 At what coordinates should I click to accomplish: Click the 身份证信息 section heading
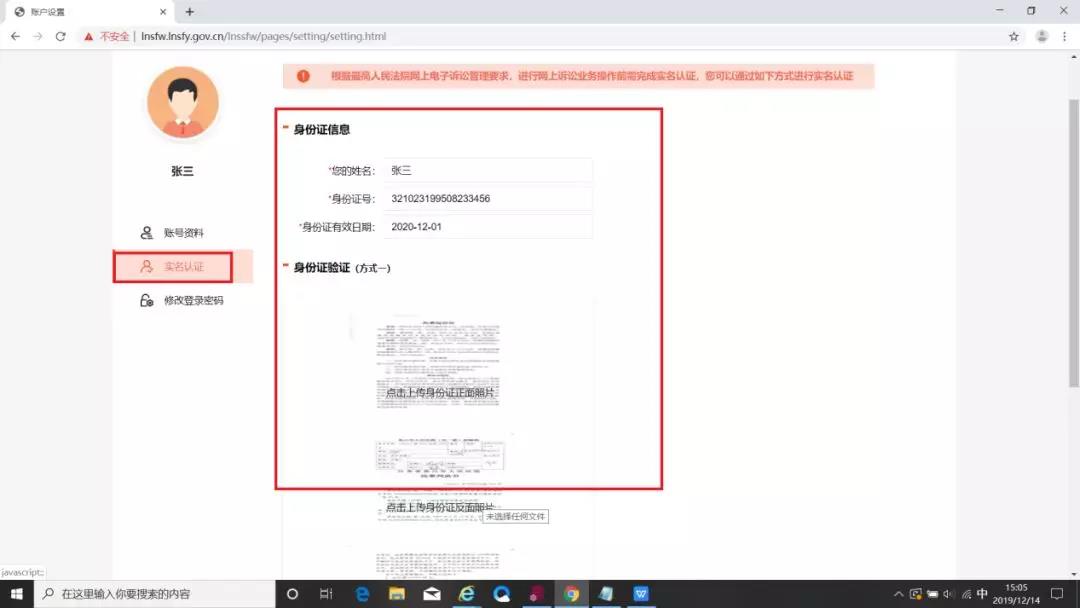(322, 129)
